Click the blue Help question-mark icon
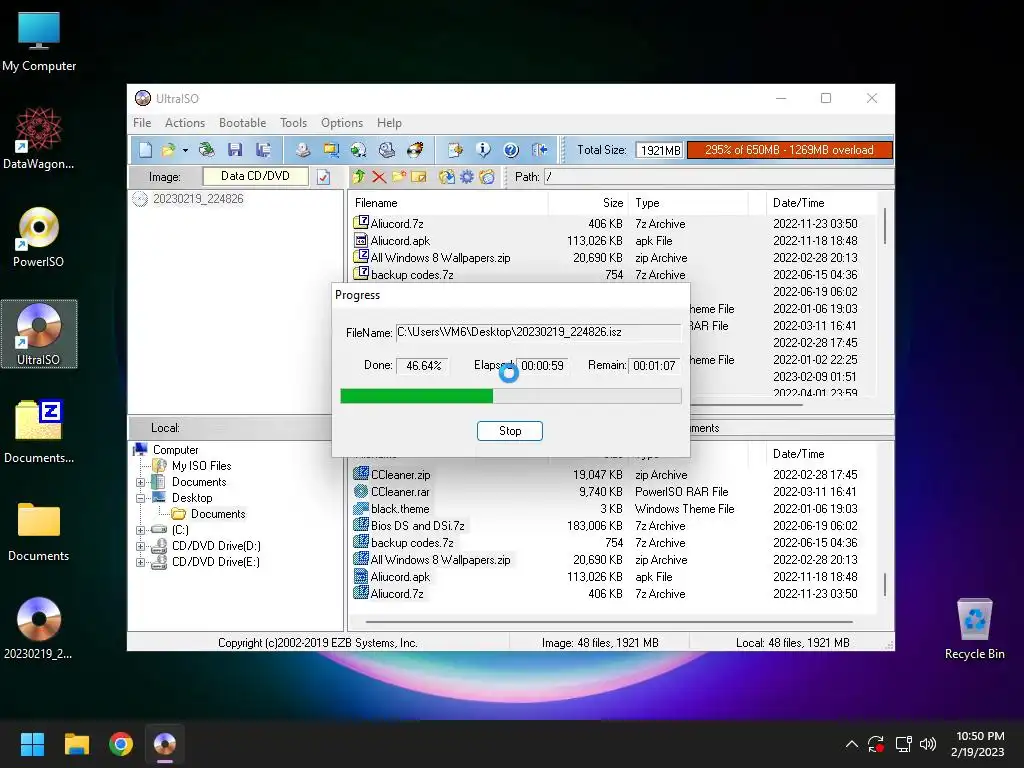The width and height of the screenshot is (1024, 768). point(511,150)
